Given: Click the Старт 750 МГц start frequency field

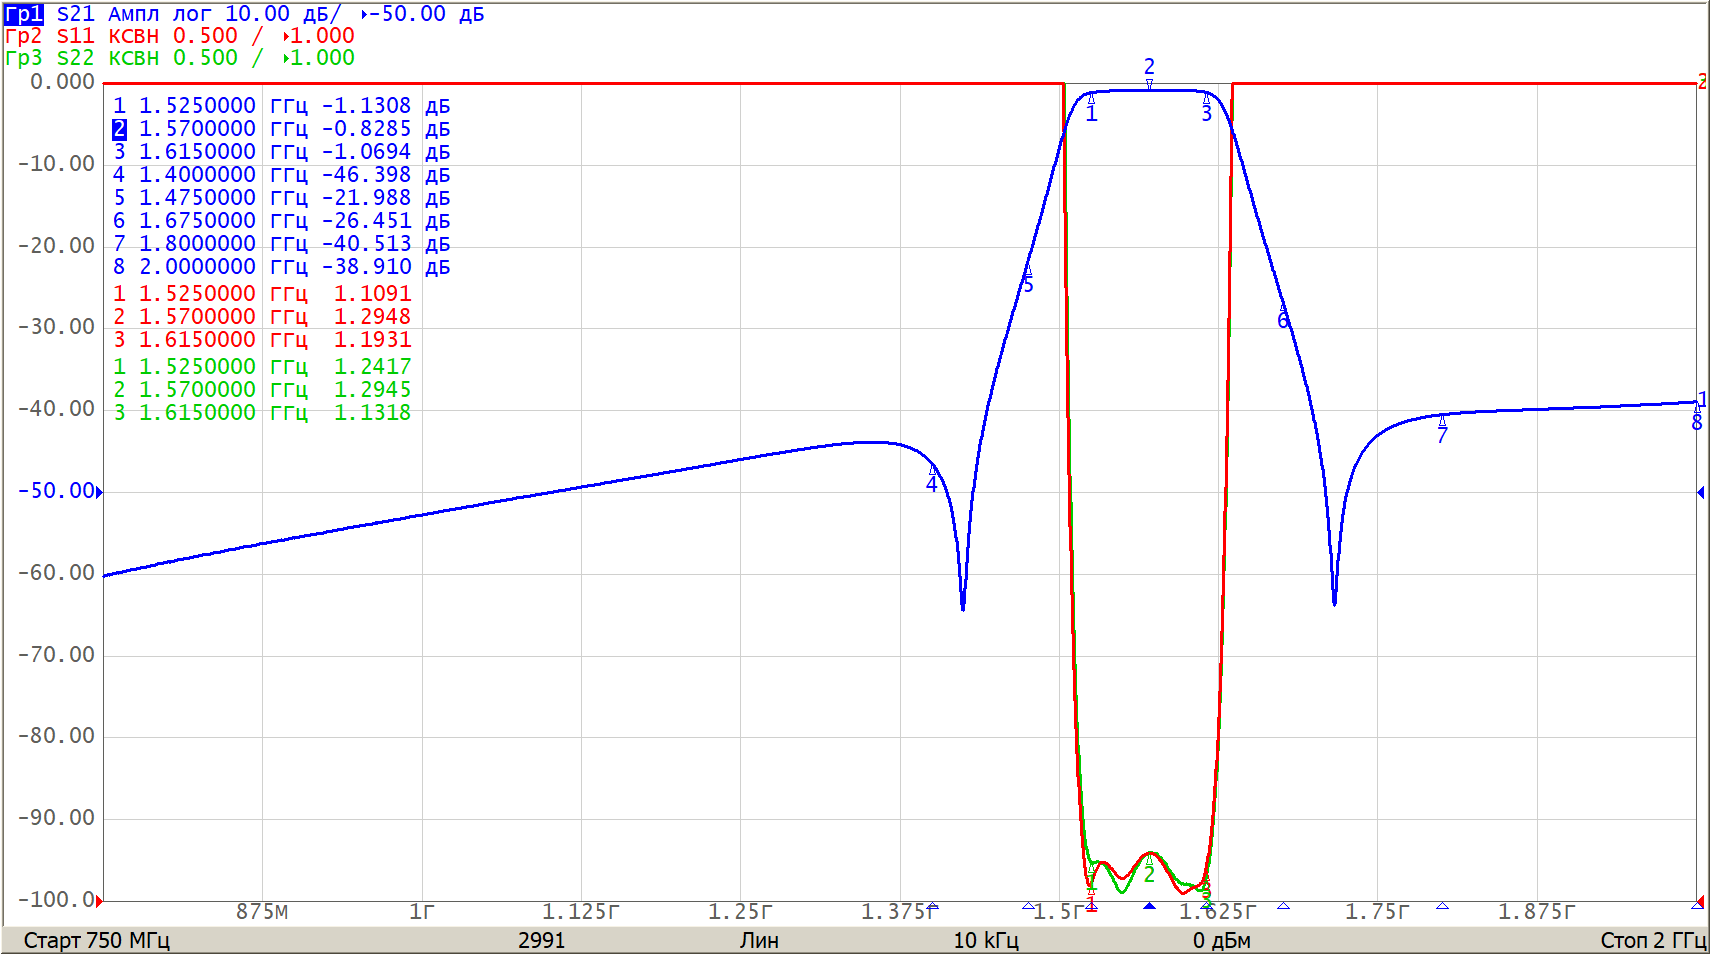Looking at the screenshot, I should point(96,940).
